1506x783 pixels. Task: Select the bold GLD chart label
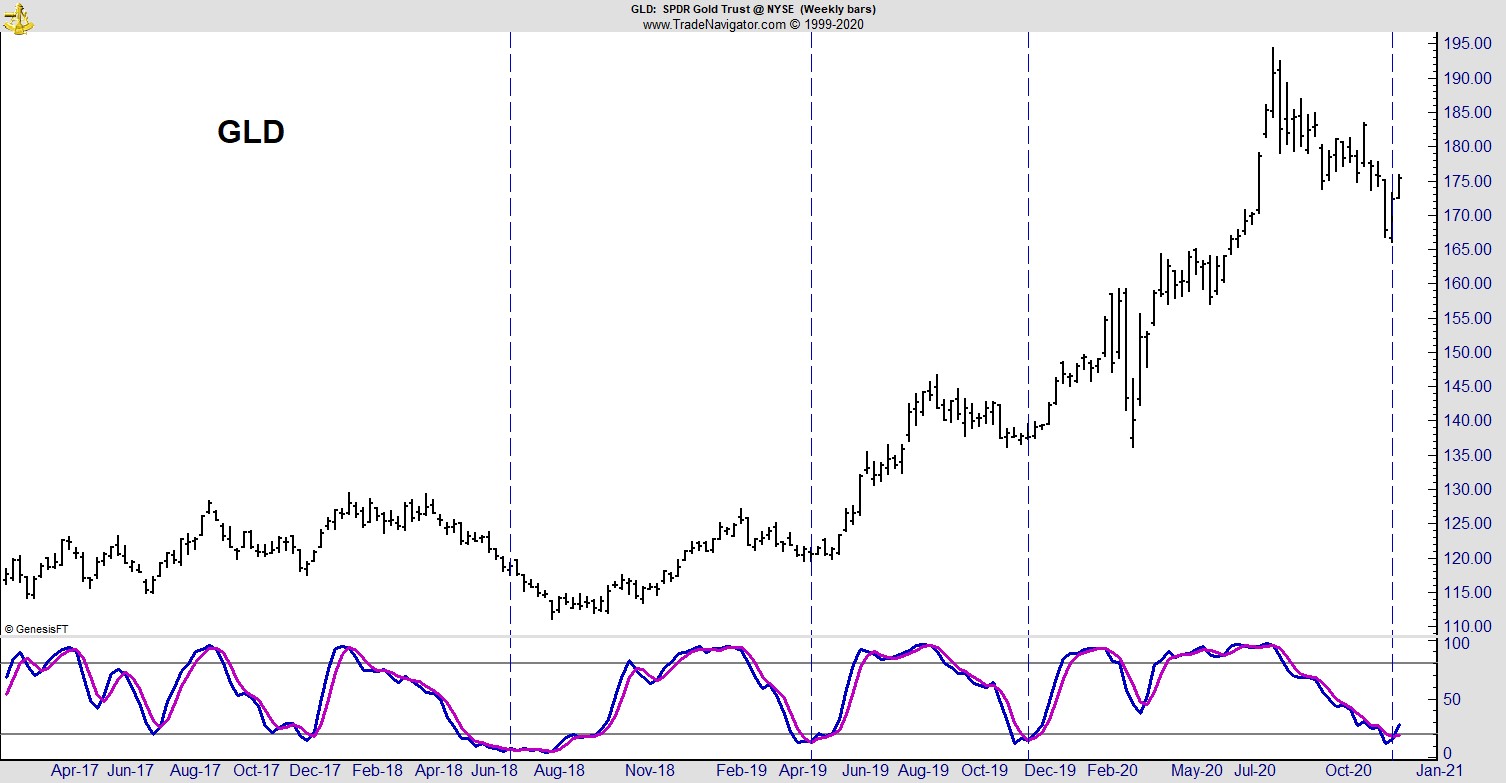pyautogui.click(x=251, y=132)
